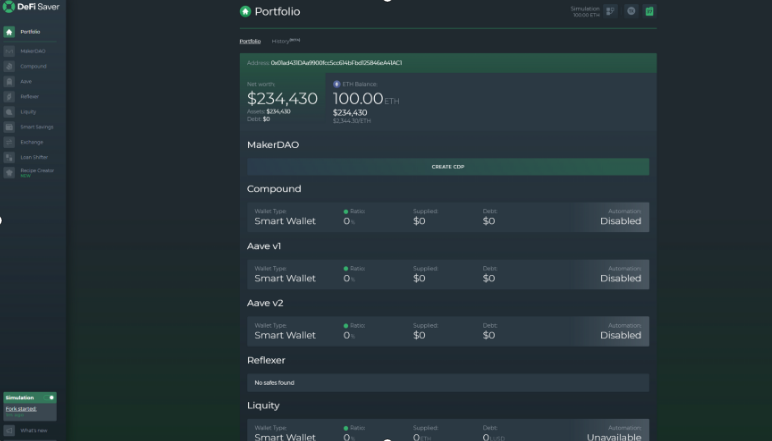Click the round TX icon in header
Image resolution: width=772 pixels, height=441 pixels.
point(631,11)
